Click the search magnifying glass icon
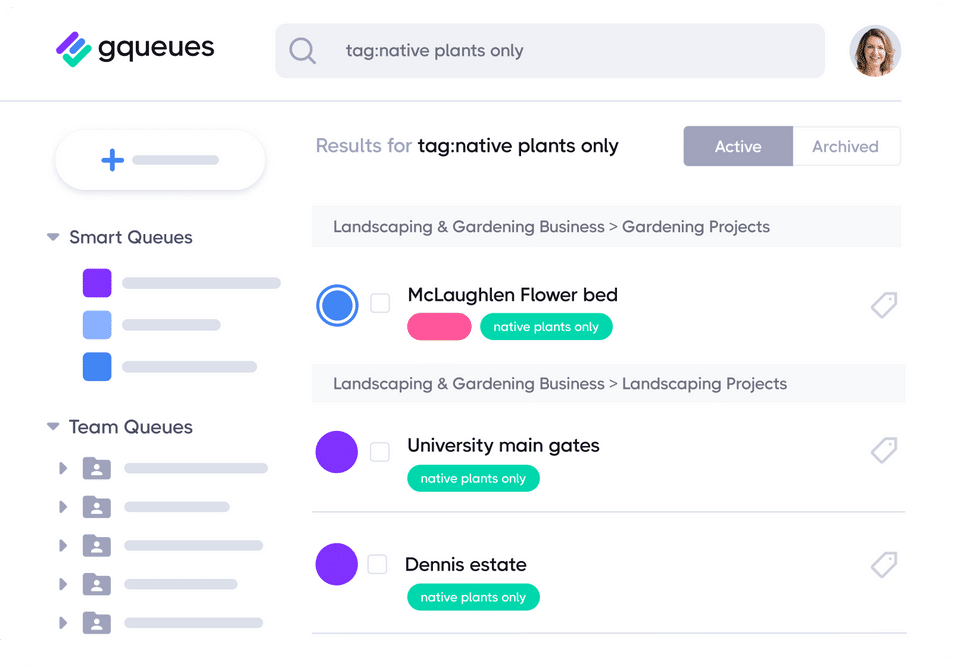The height and width of the screenshot is (667, 960). 302,51
